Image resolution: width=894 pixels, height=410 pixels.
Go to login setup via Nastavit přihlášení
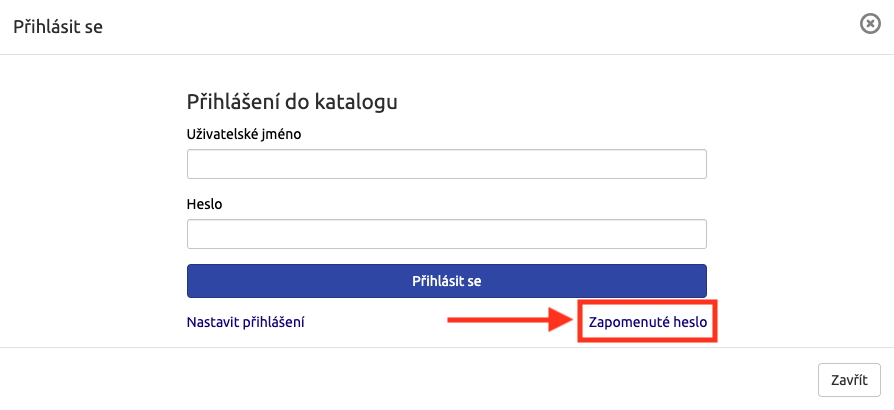coord(245,322)
